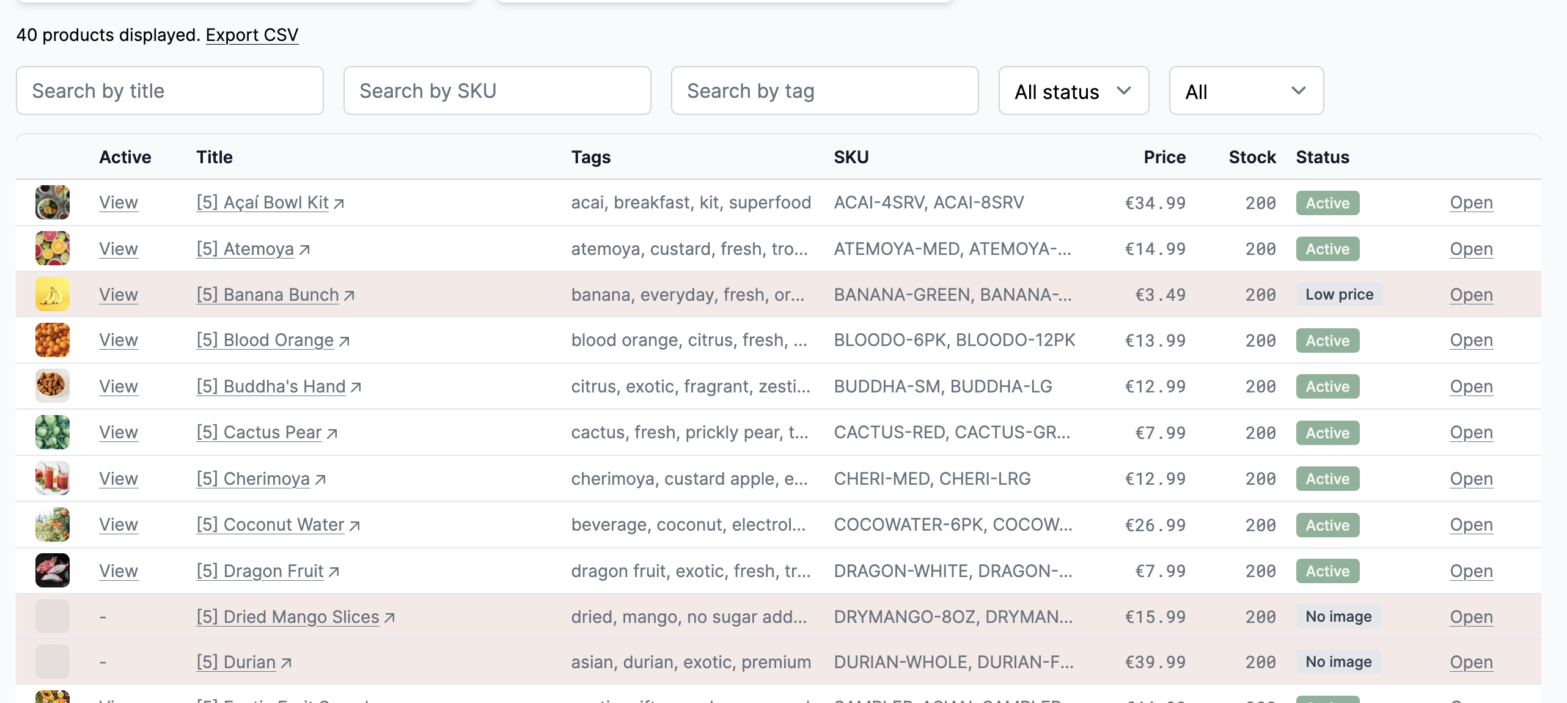
Task: Click Open in the Buddha's Hand row
Action: [x=1471, y=387]
